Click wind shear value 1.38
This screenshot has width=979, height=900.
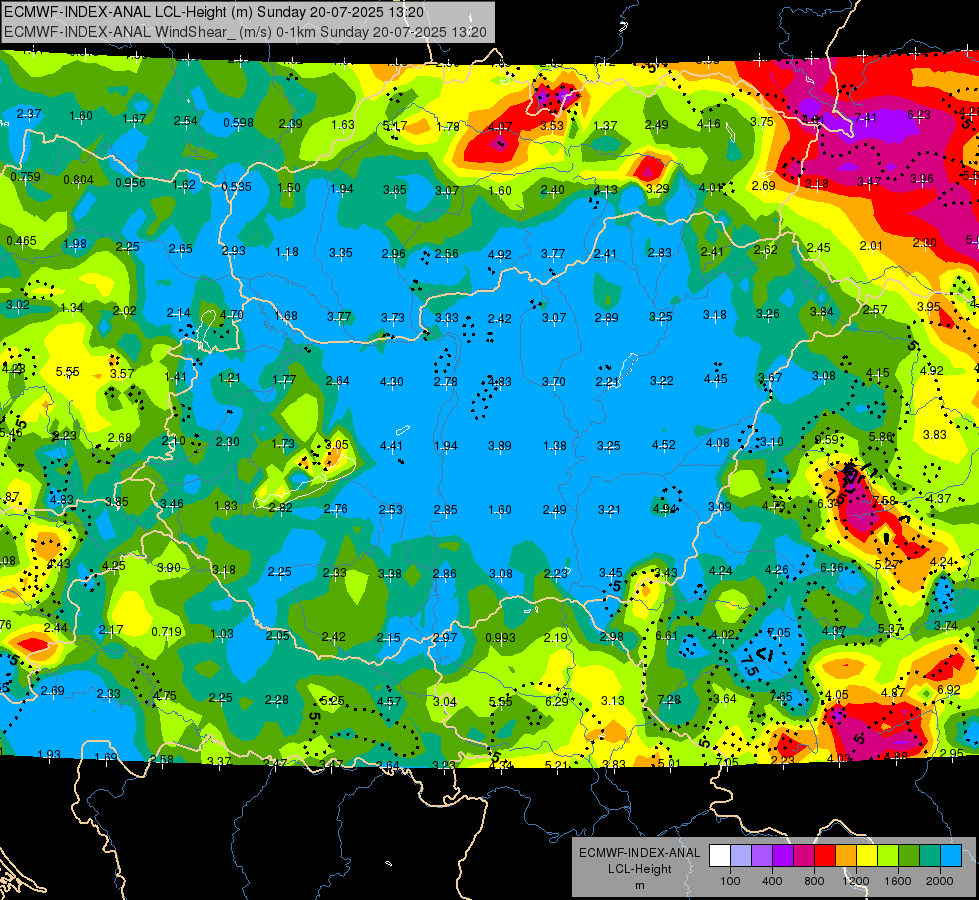(555, 445)
